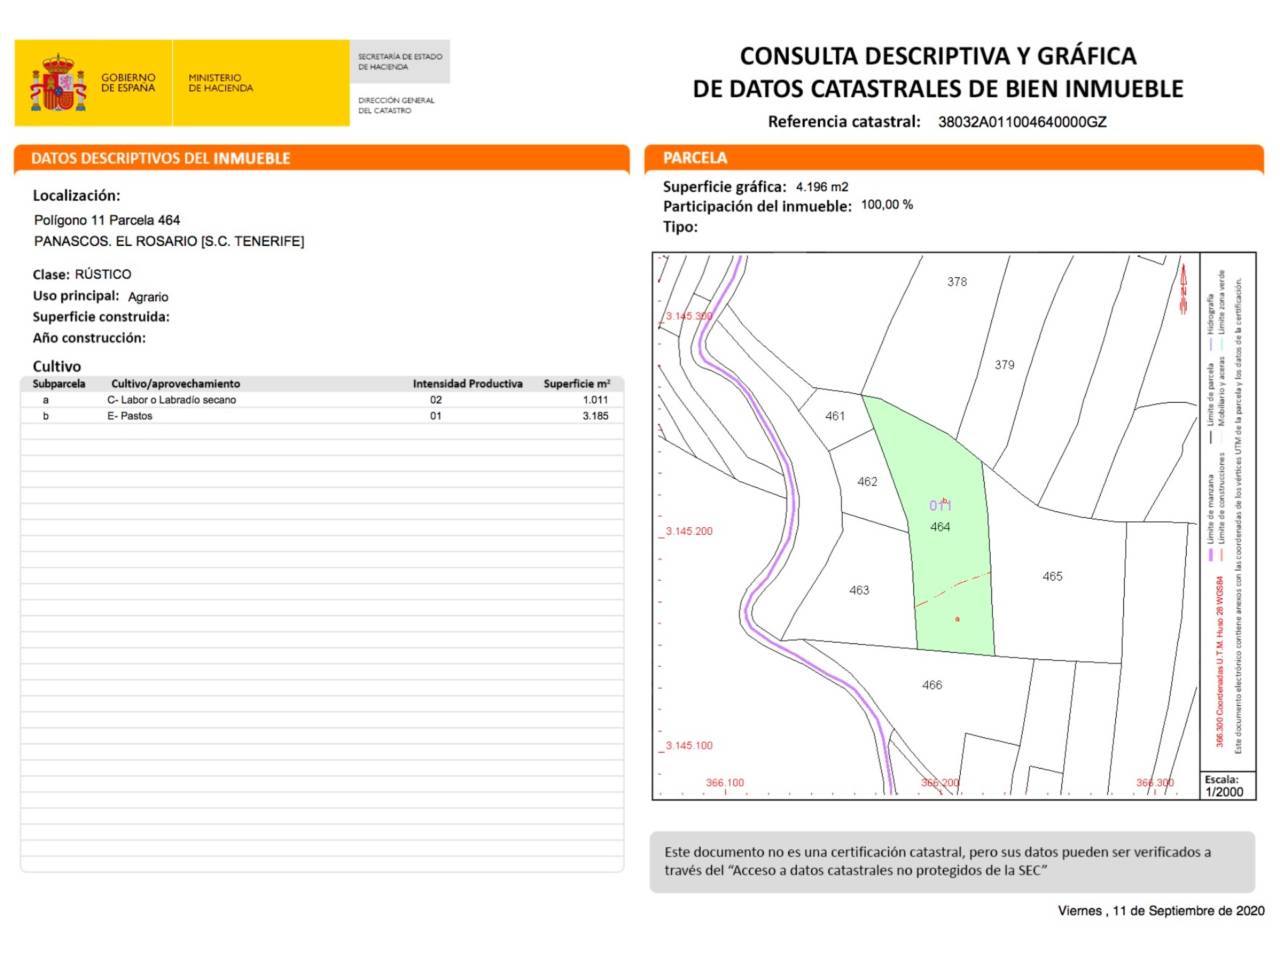Click parcel 466 on the map
The image size is (1280, 960).
932,685
